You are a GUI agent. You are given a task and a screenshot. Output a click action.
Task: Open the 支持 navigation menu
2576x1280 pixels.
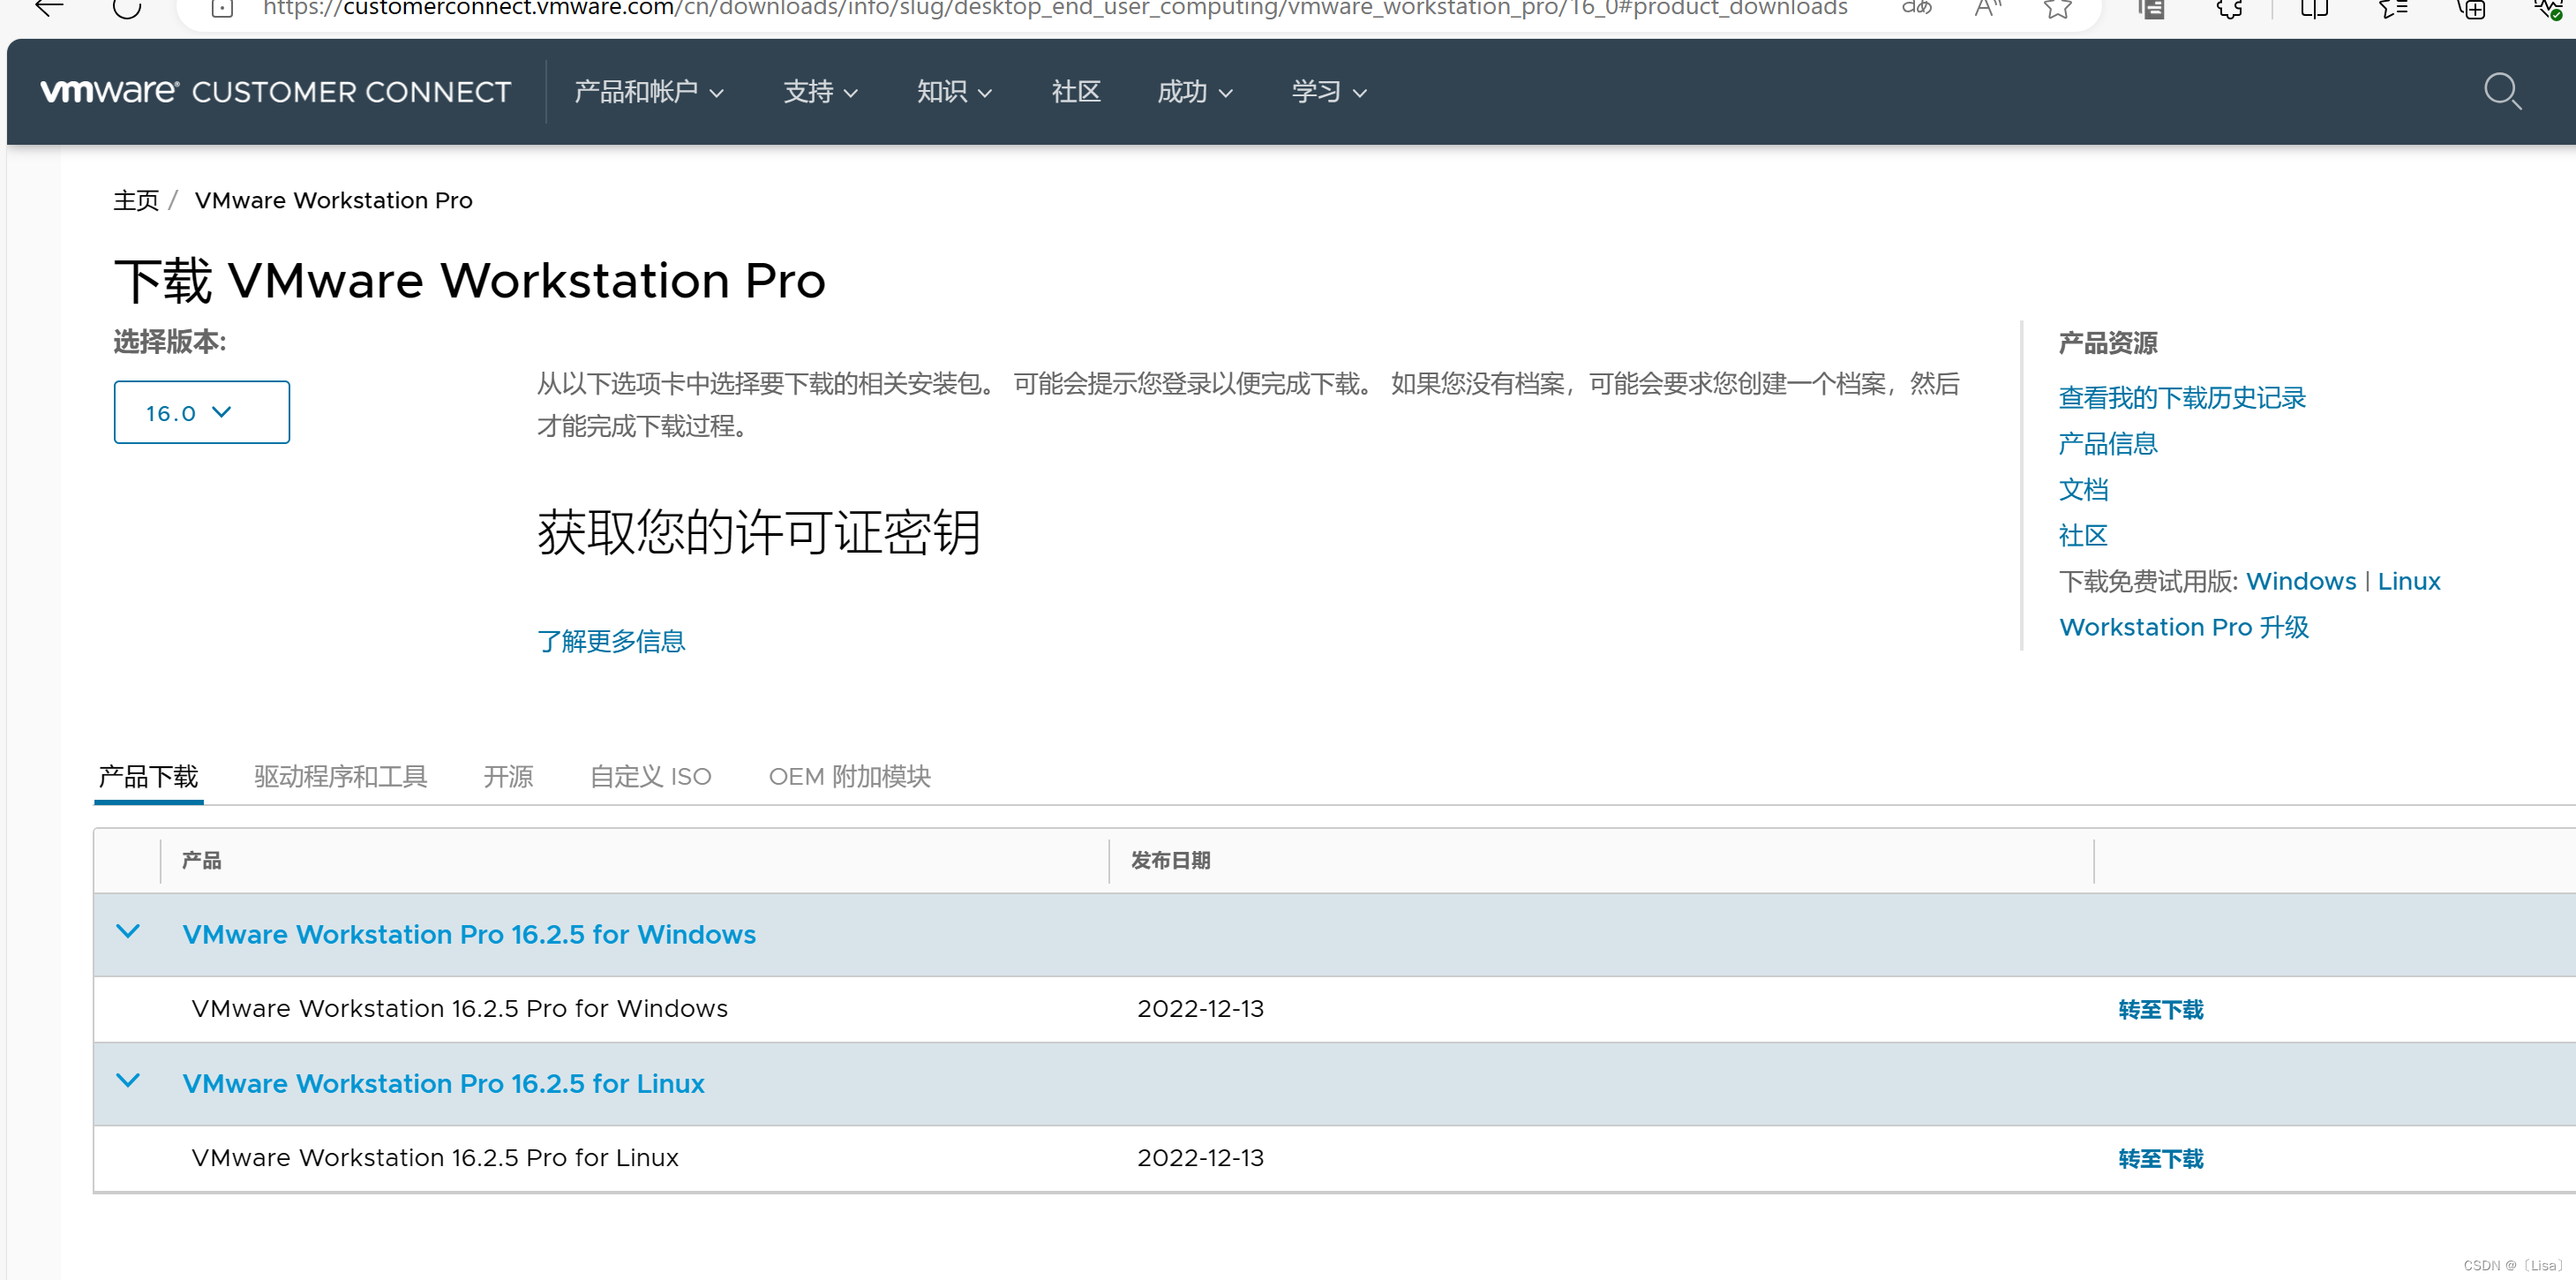(819, 92)
